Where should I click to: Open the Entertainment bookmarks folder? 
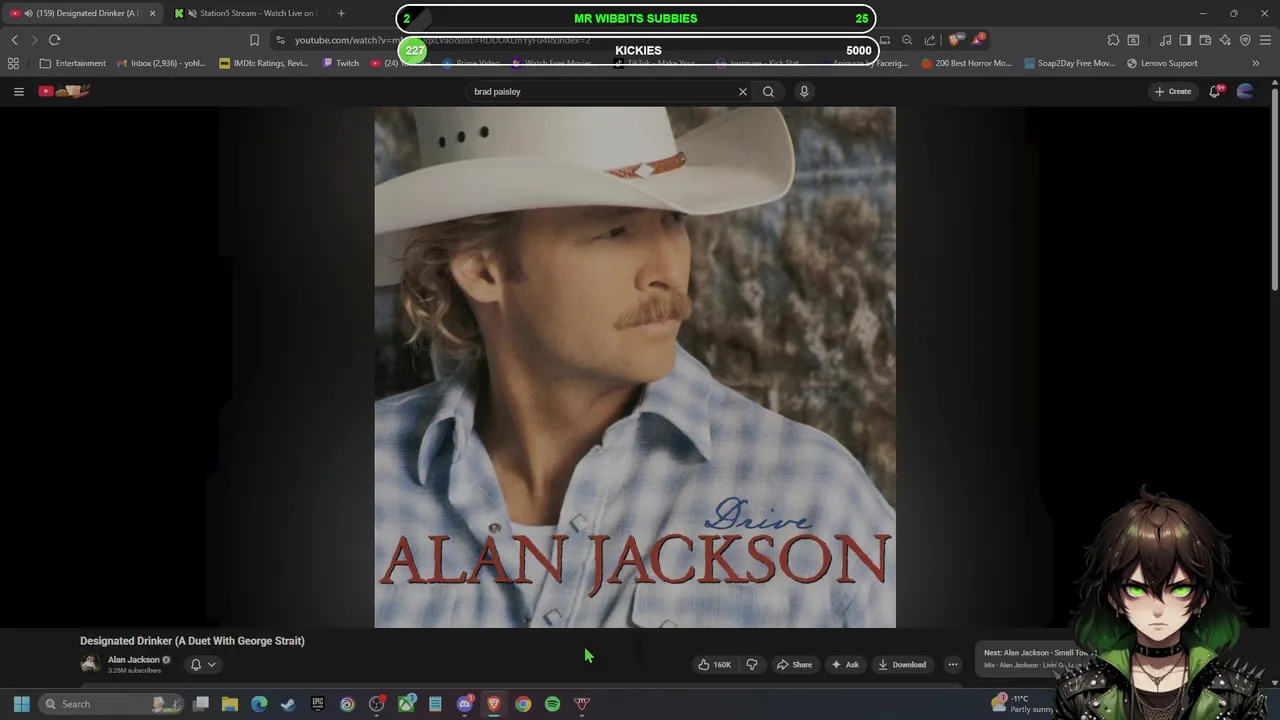pyautogui.click(x=72, y=63)
